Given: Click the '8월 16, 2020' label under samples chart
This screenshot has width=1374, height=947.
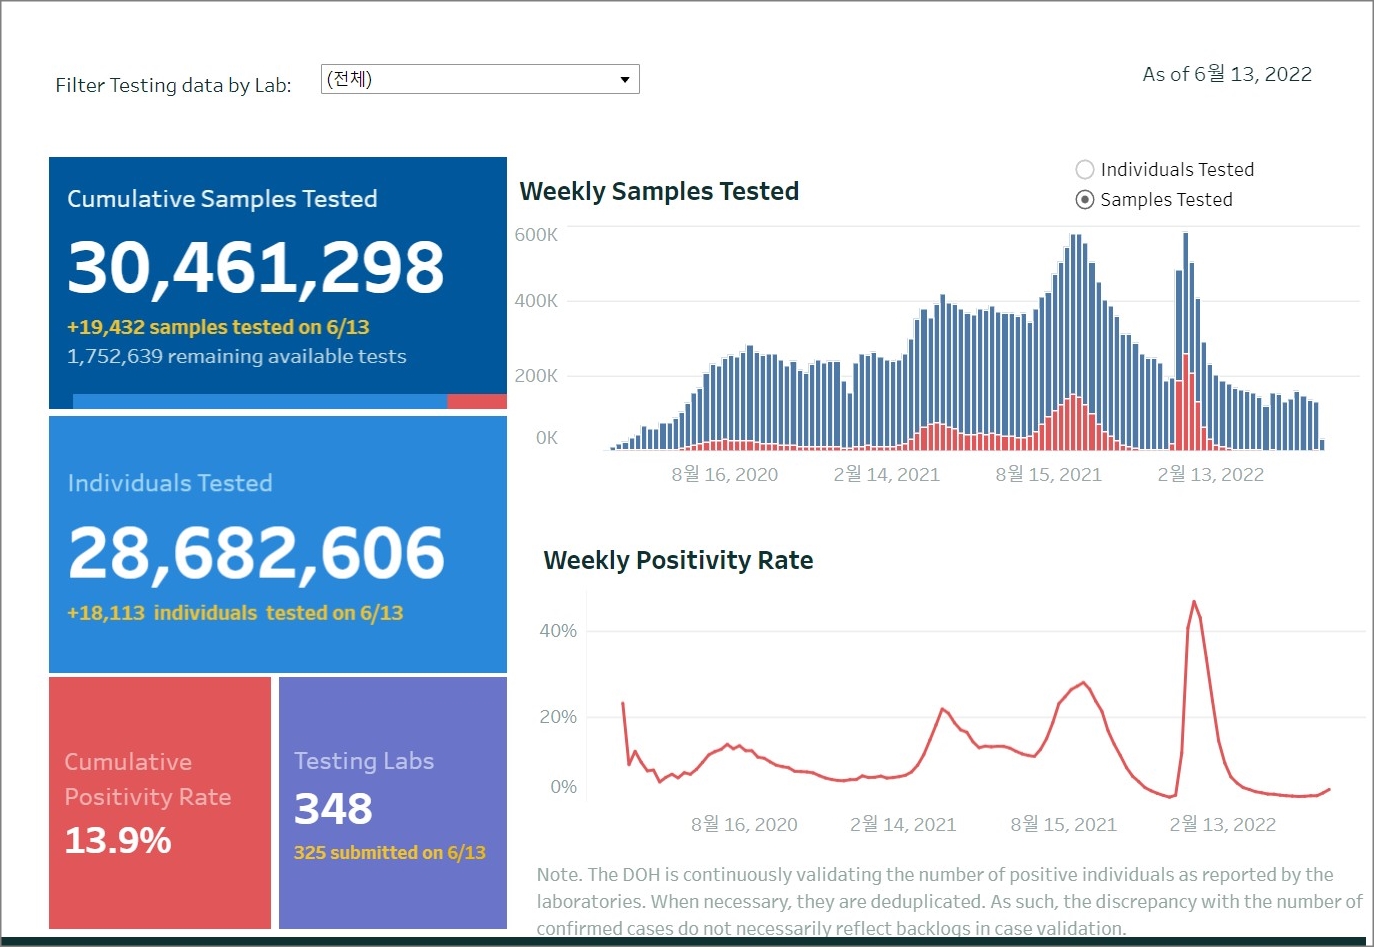Looking at the screenshot, I should [725, 474].
